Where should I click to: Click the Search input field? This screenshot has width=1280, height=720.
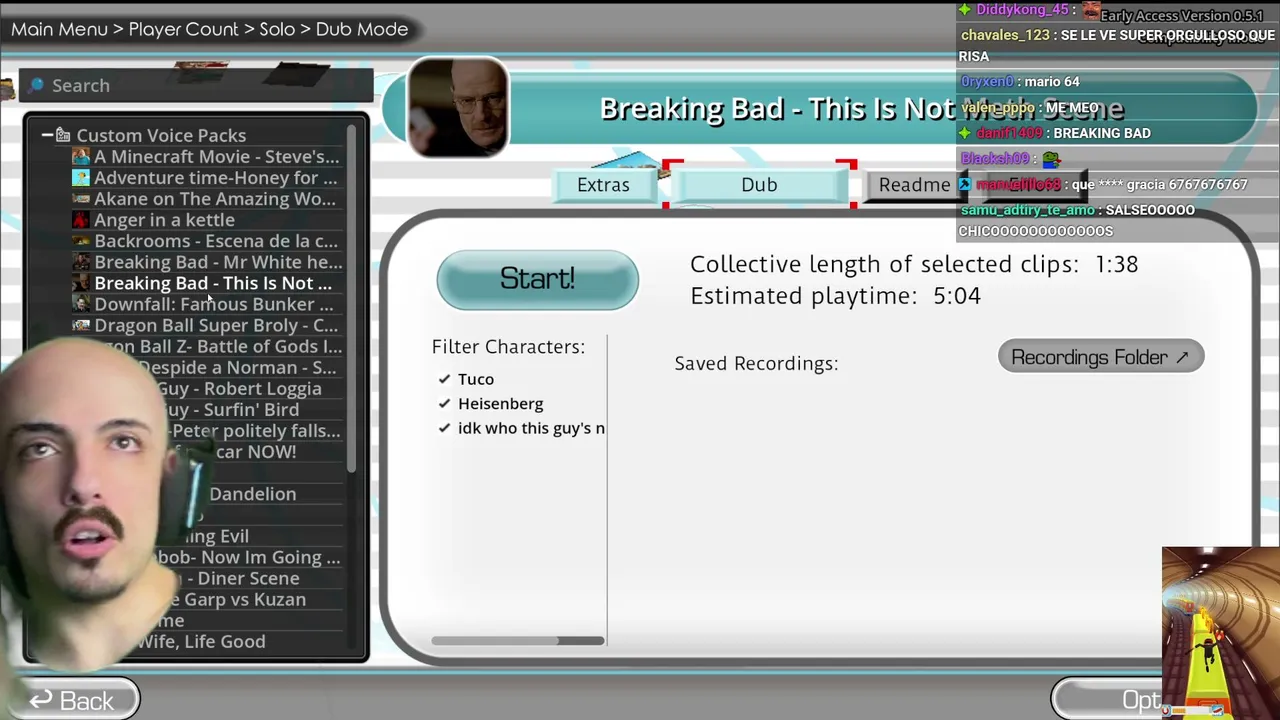point(198,85)
